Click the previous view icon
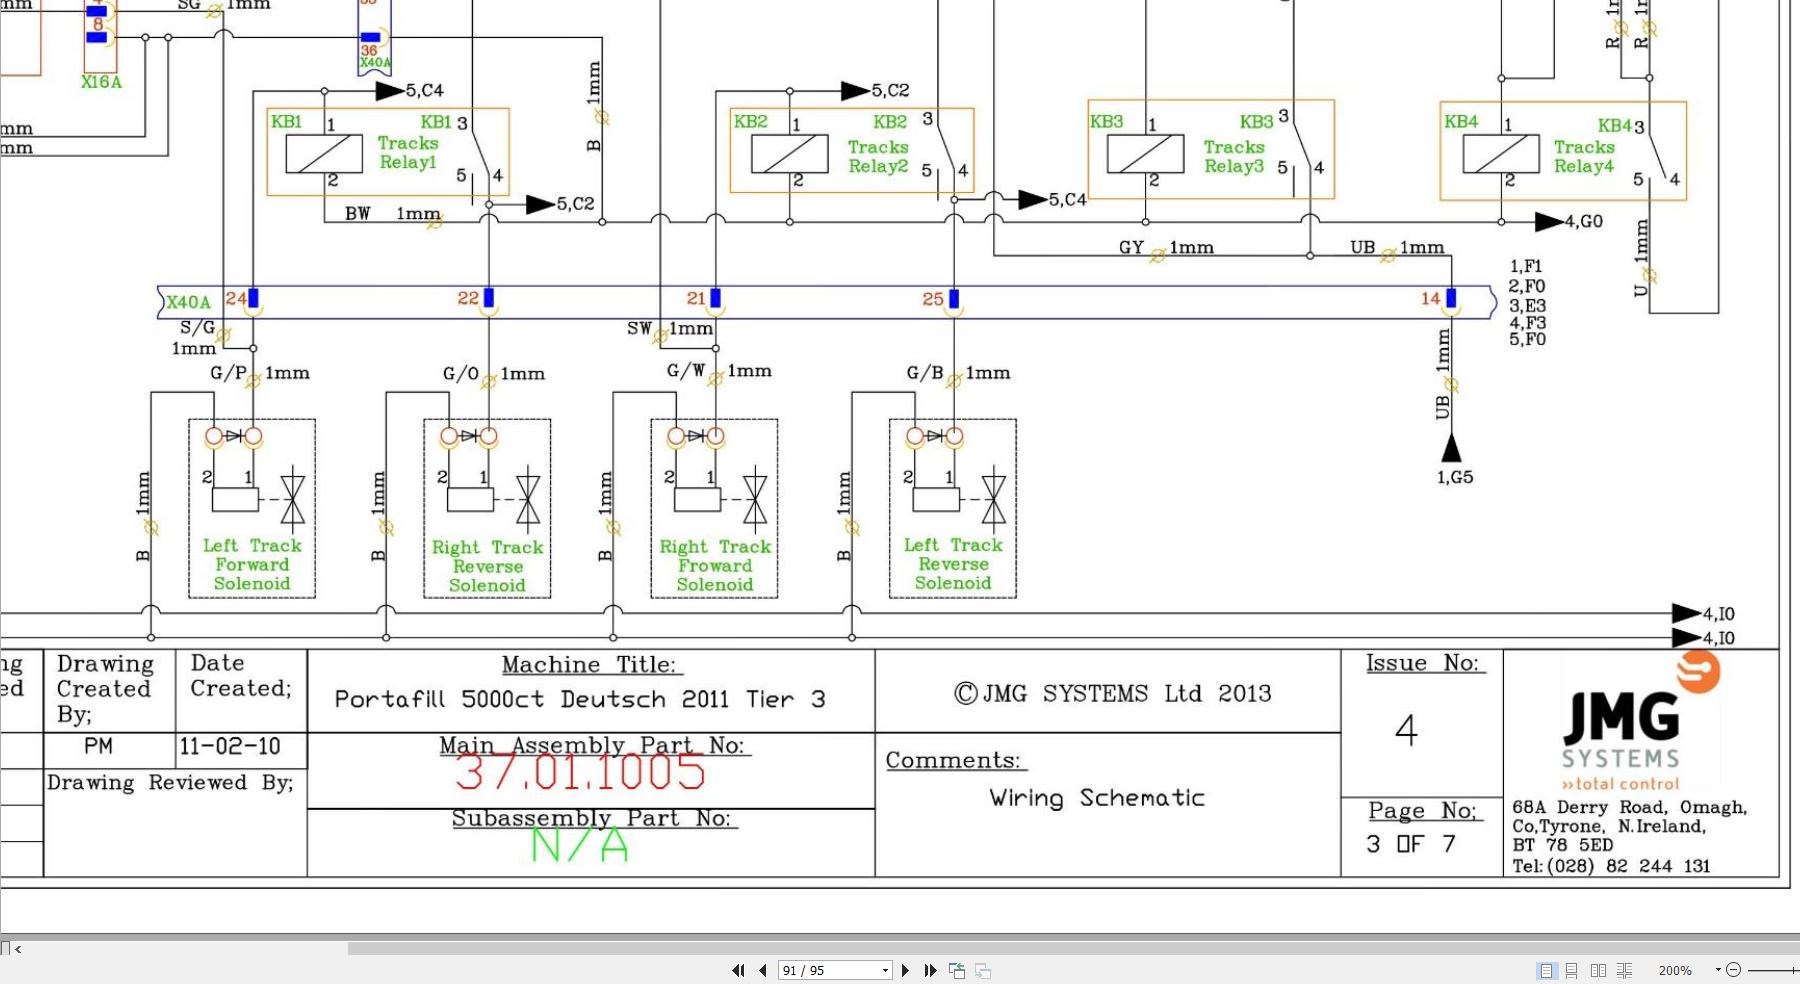The image size is (1800, 984). click(957, 970)
